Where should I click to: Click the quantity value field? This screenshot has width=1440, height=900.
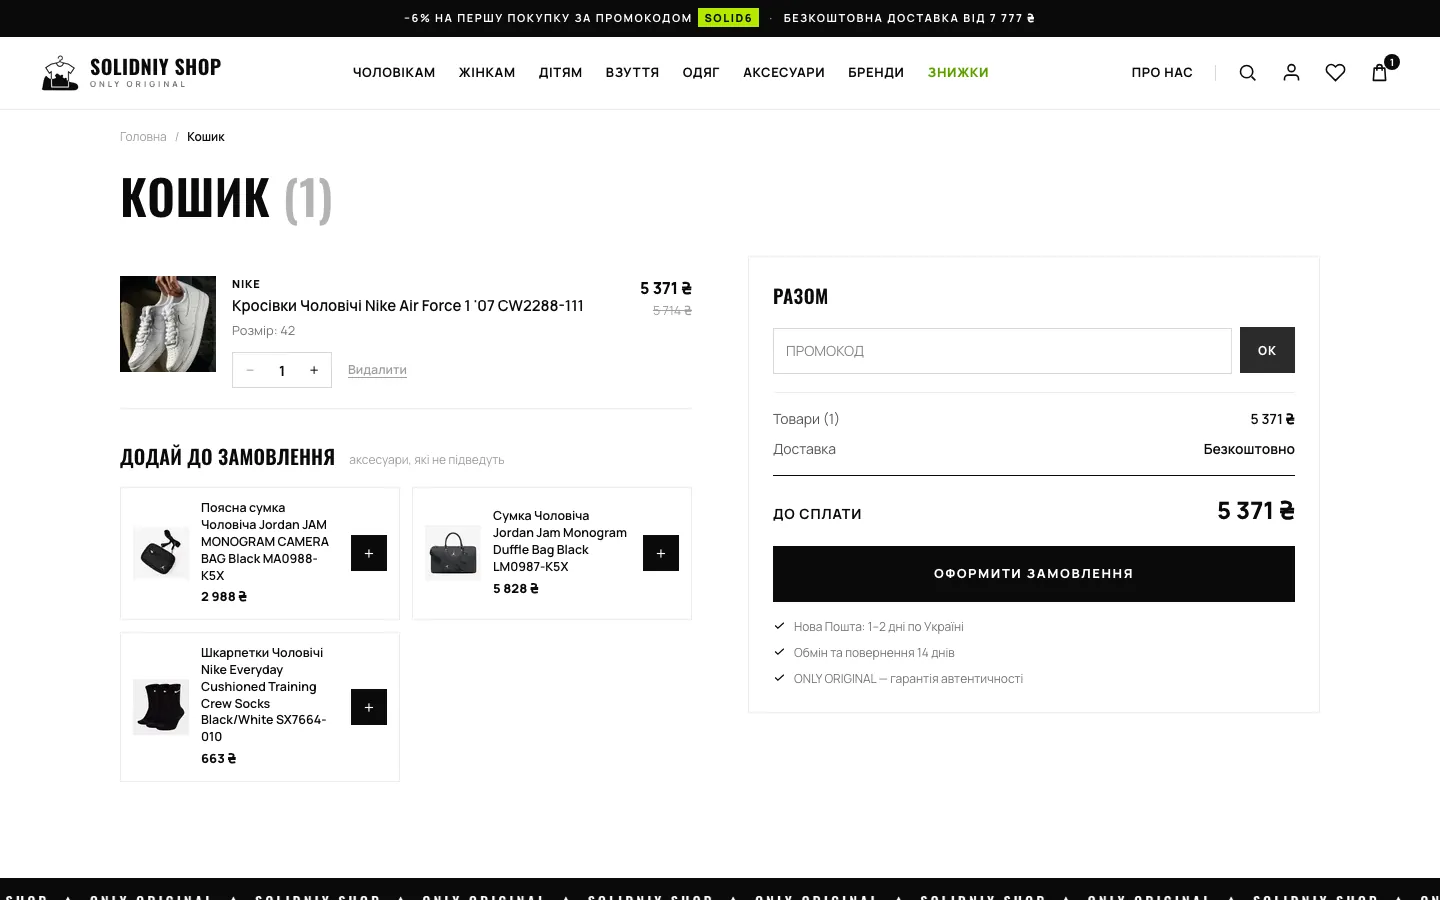click(x=282, y=370)
